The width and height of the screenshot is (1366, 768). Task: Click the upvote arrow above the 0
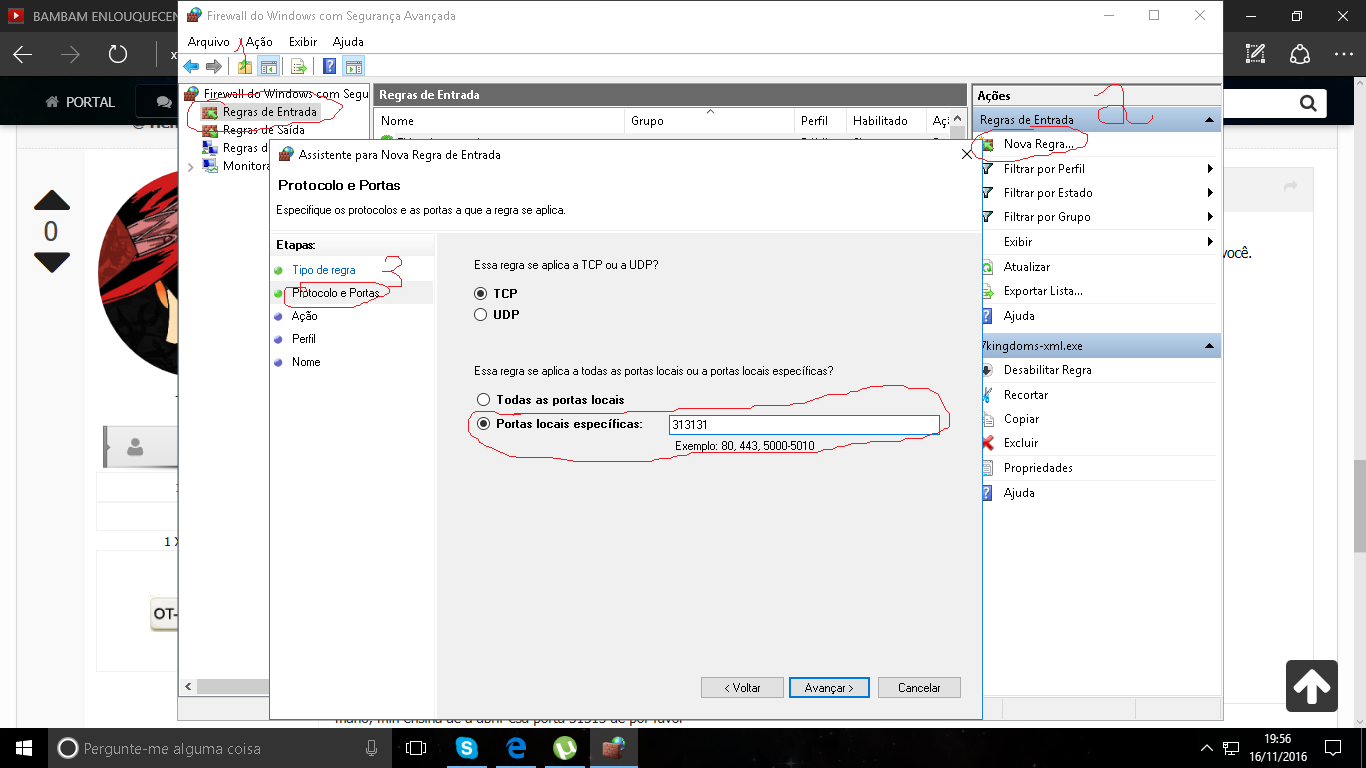tap(52, 200)
